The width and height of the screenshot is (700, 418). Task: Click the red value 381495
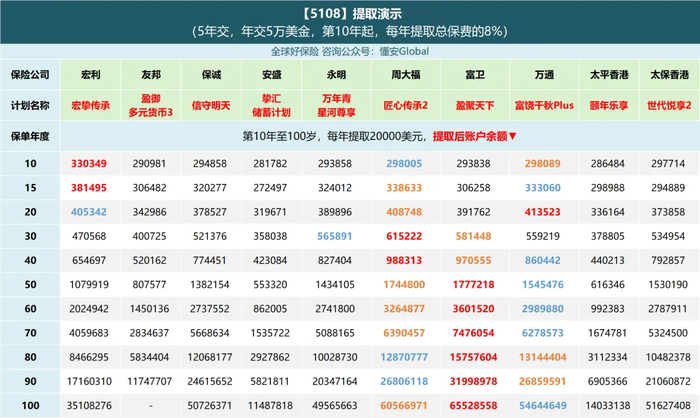pos(89,188)
